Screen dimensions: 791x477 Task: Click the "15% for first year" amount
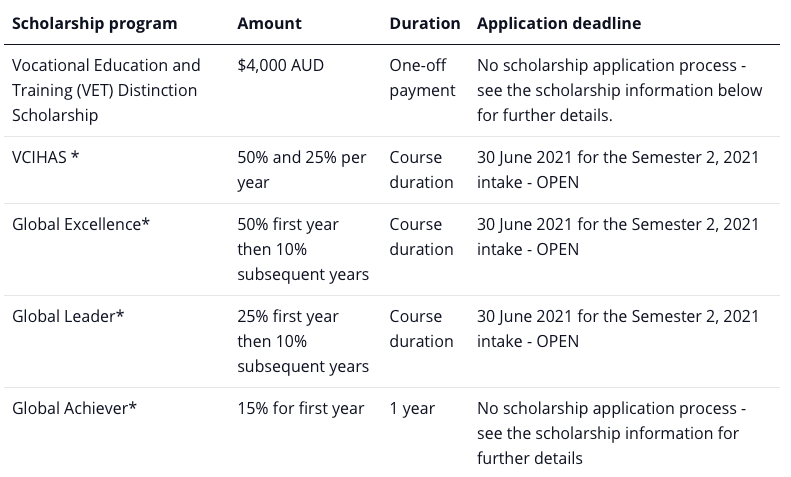coord(300,408)
